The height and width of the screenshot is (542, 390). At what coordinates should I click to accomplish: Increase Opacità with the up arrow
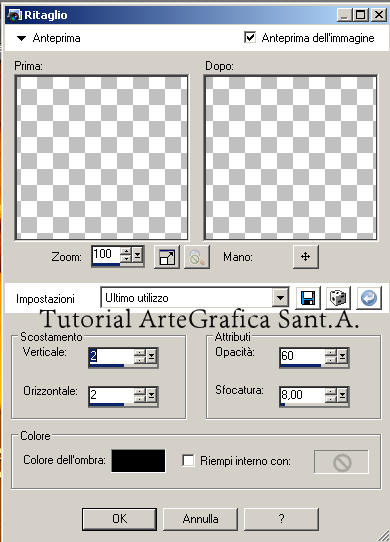pyautogui.click(x=331, y=353)
